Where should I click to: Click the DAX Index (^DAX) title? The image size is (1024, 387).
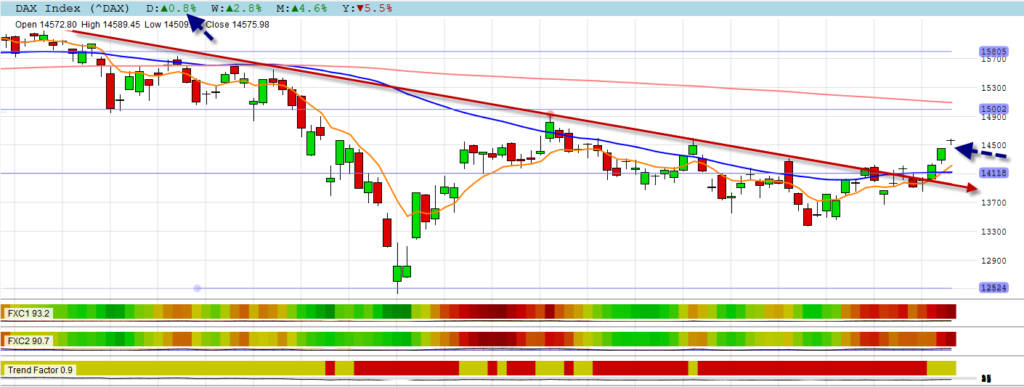[x=73, y=8]
